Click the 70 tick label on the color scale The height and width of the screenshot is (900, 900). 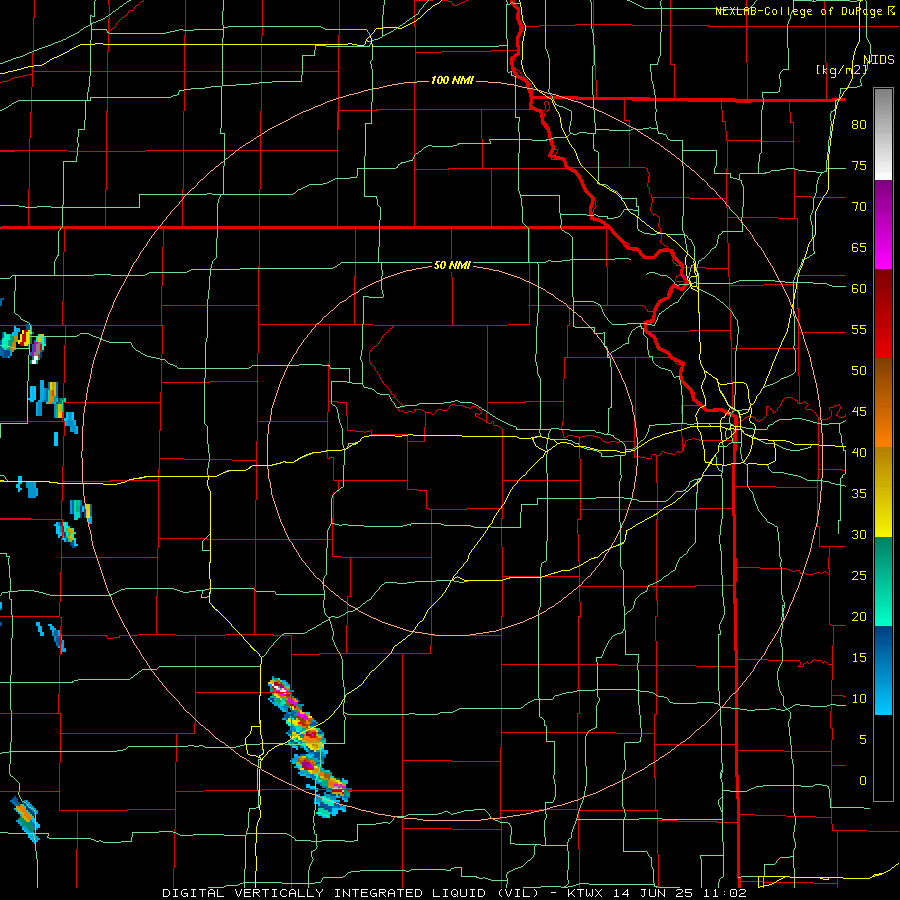click(859, 207)
